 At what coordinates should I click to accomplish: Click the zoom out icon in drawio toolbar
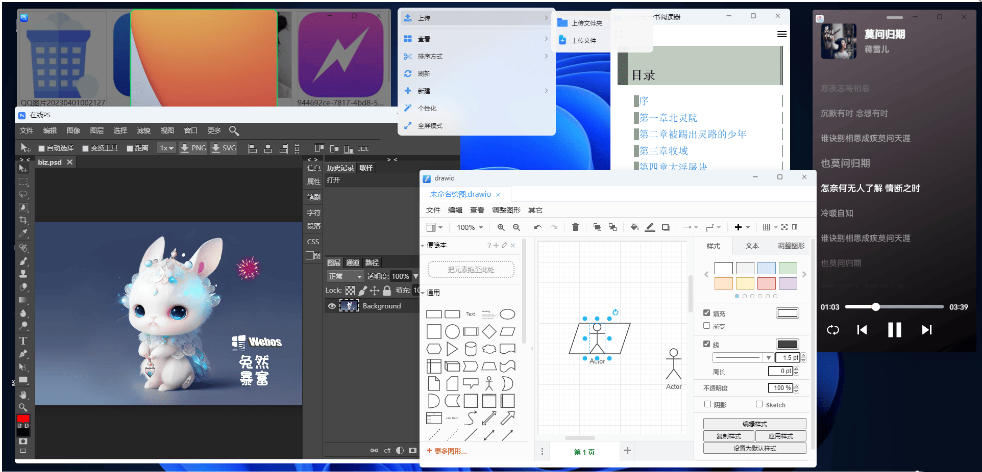[x=516, y=227]
